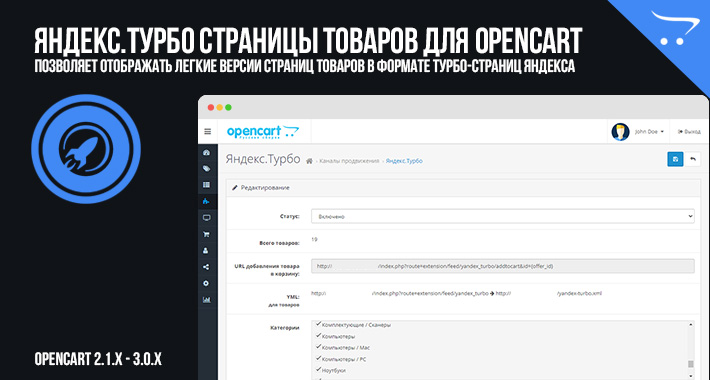Uncheck the 'Компьютеры / Mac' category
710x380 pixels.
[318, 347]
